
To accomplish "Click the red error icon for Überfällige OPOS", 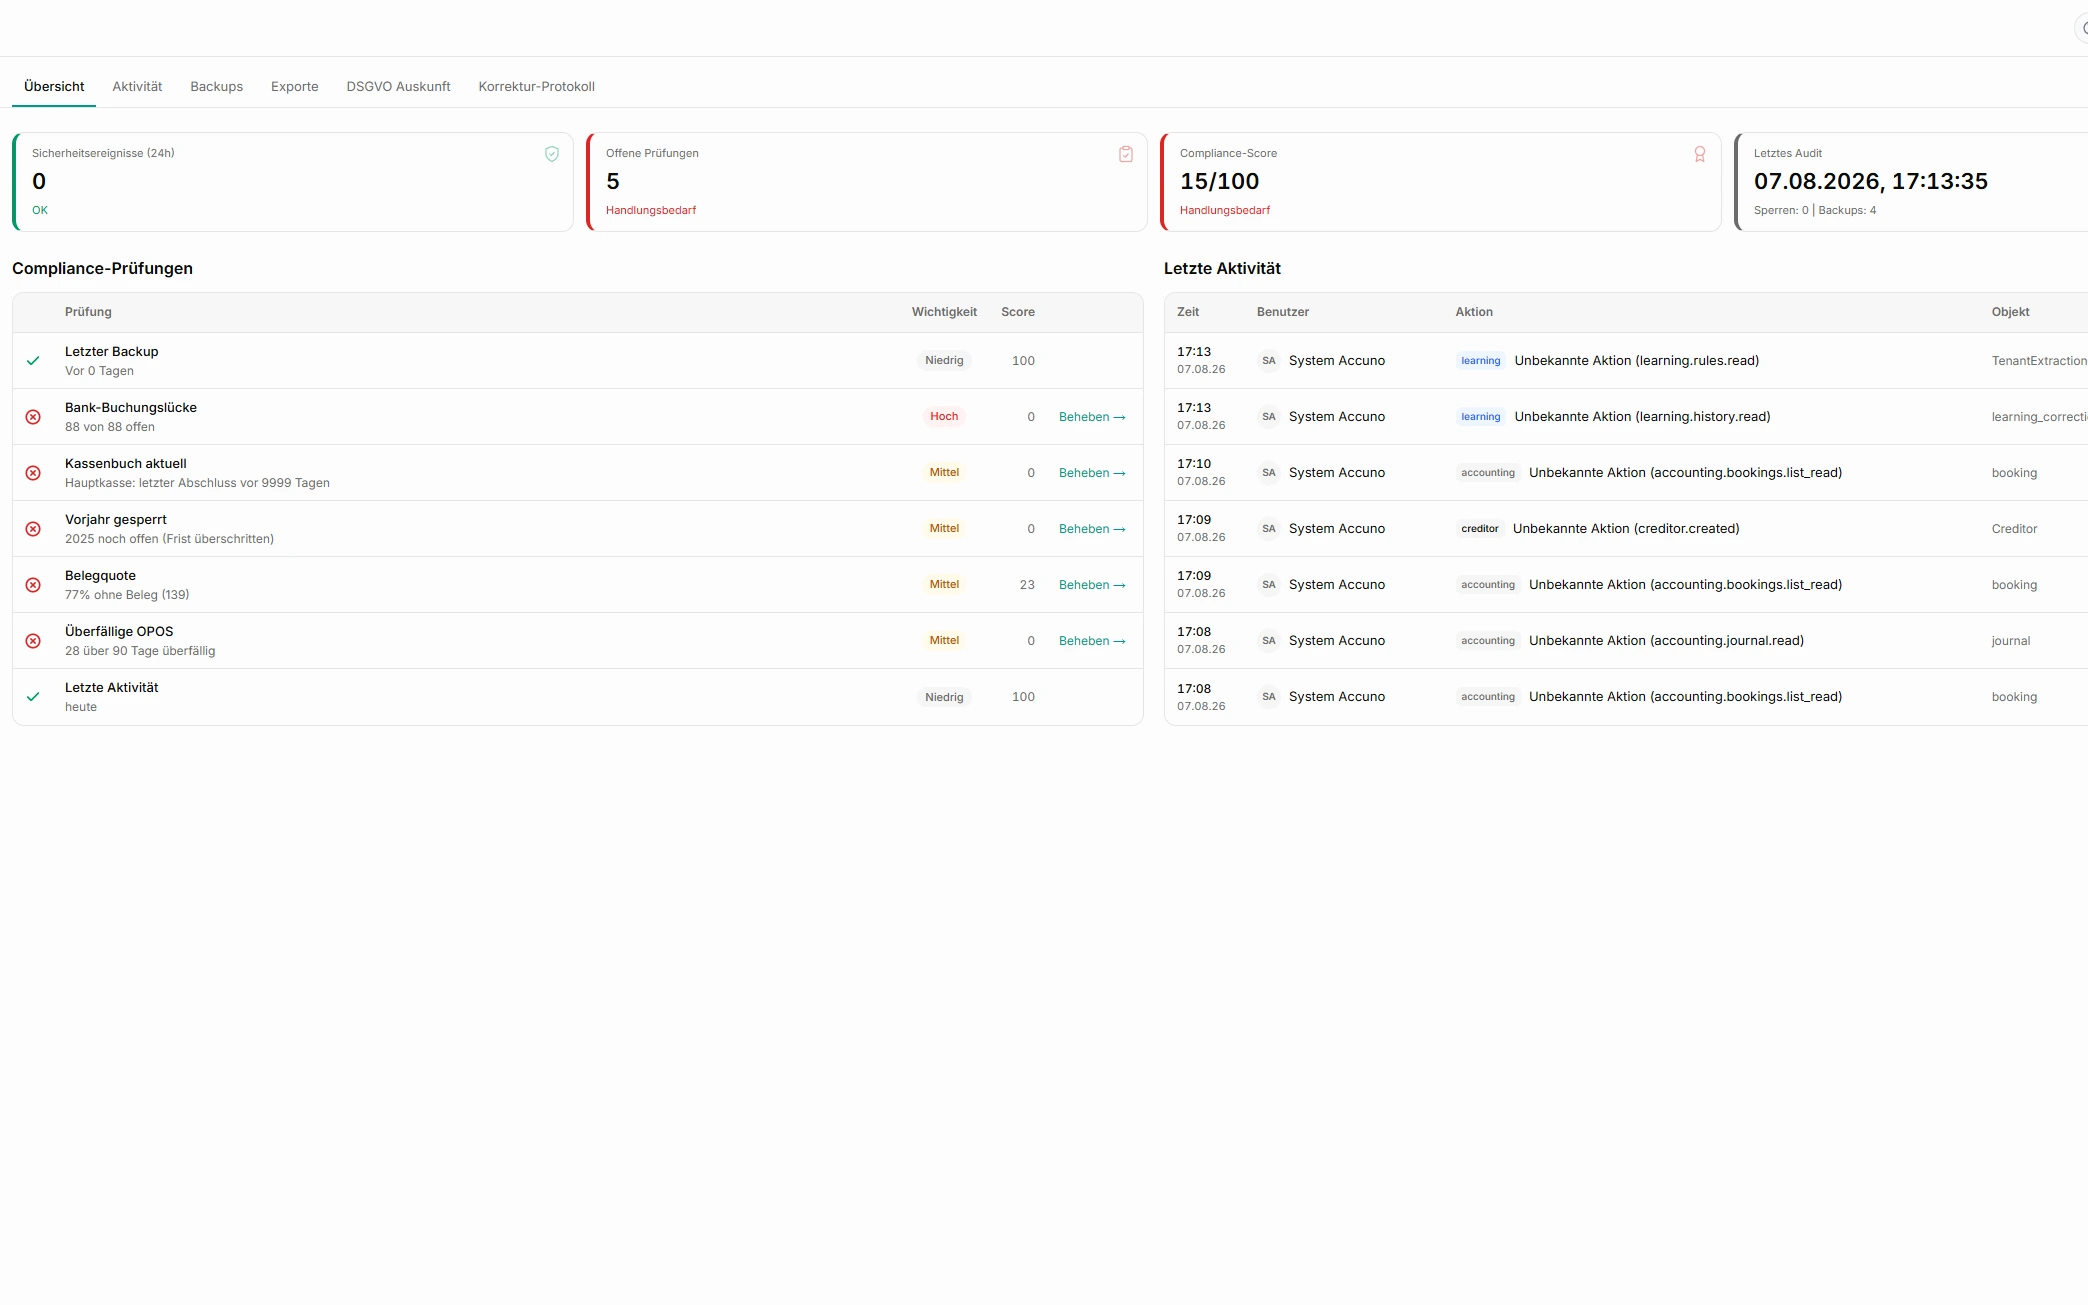I will coord(33,641).
